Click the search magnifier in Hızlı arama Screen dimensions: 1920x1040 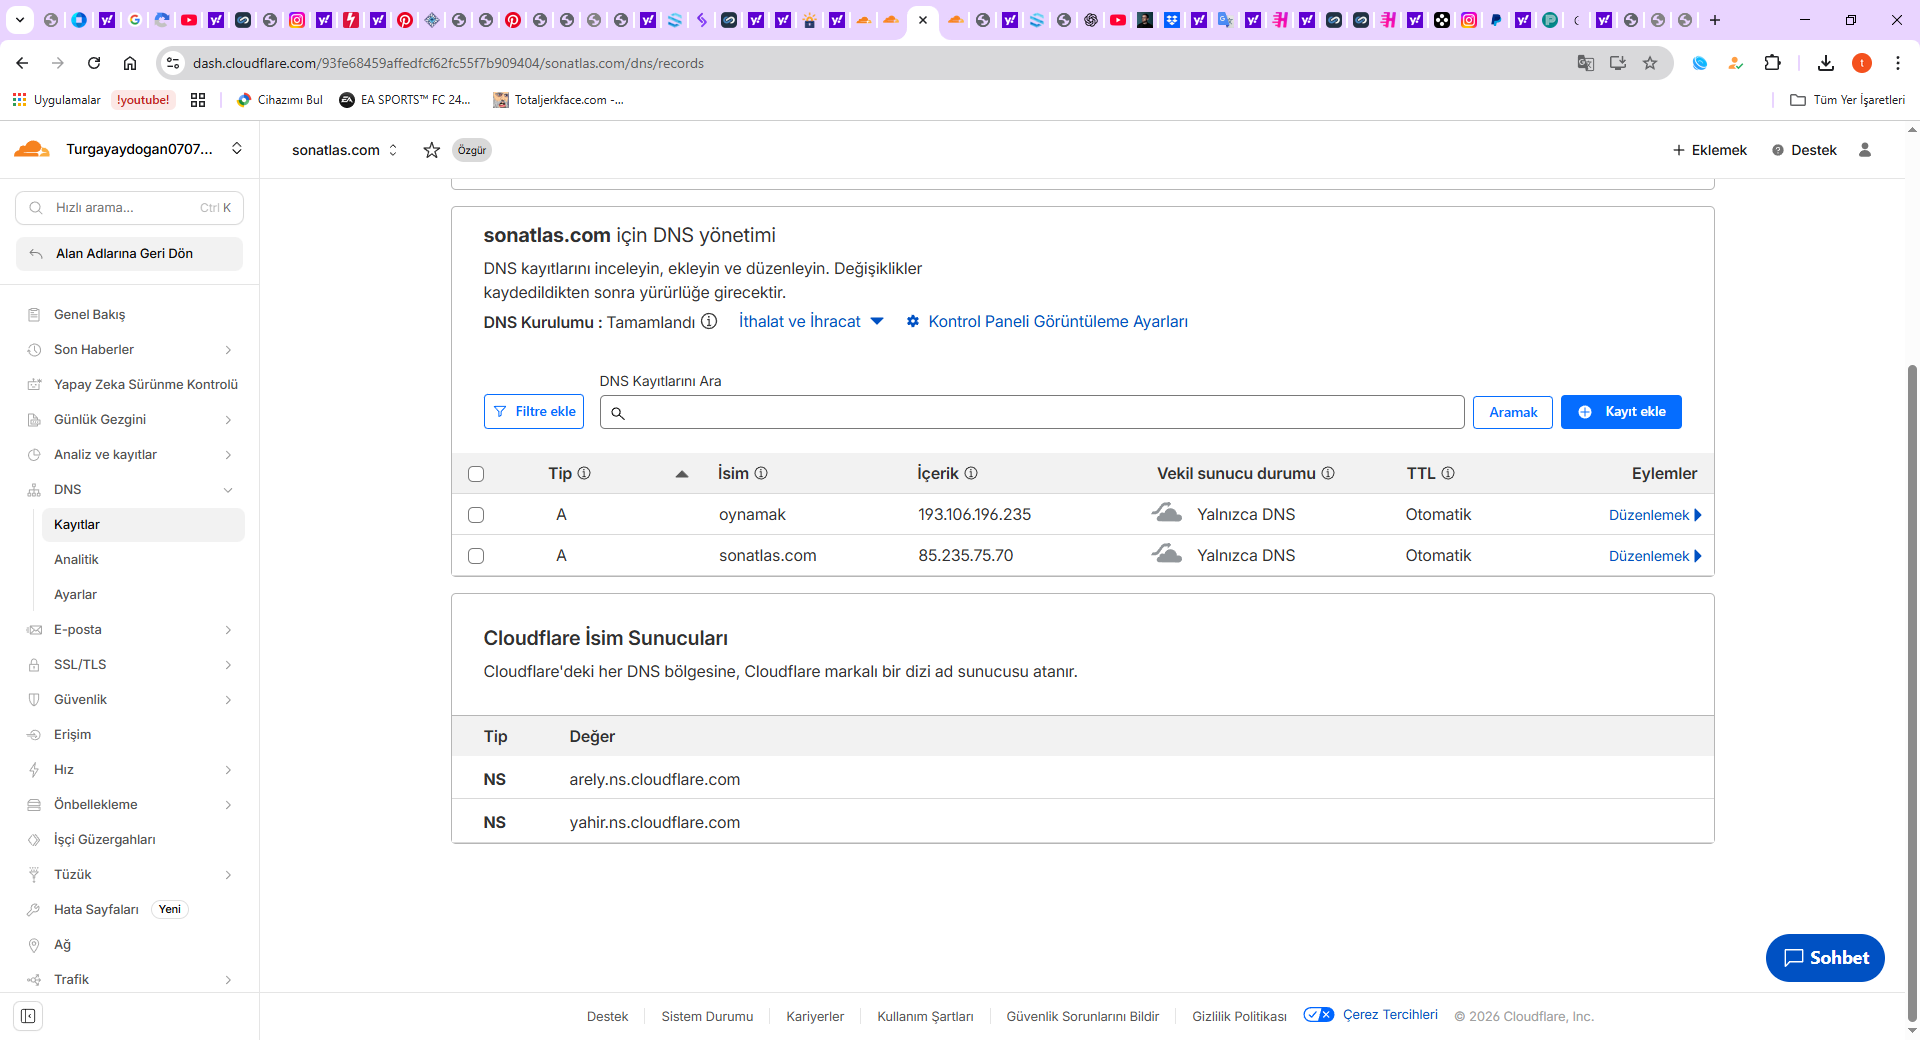pyautogui.click(x=36, y=208)
